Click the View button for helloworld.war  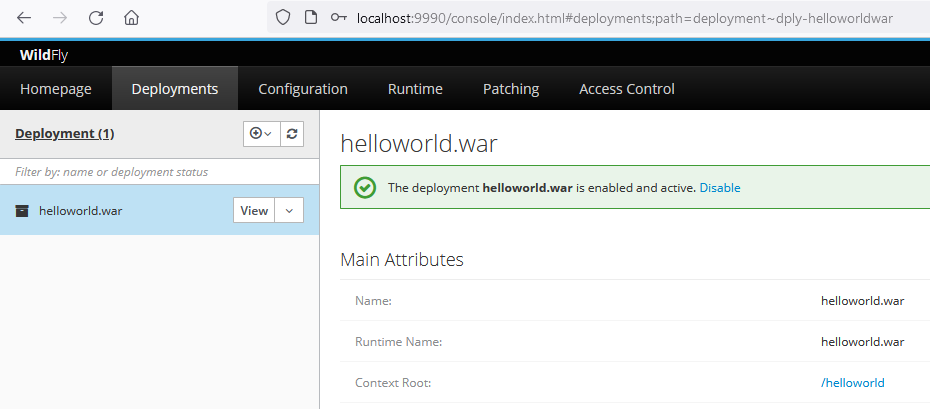(254, 210)
